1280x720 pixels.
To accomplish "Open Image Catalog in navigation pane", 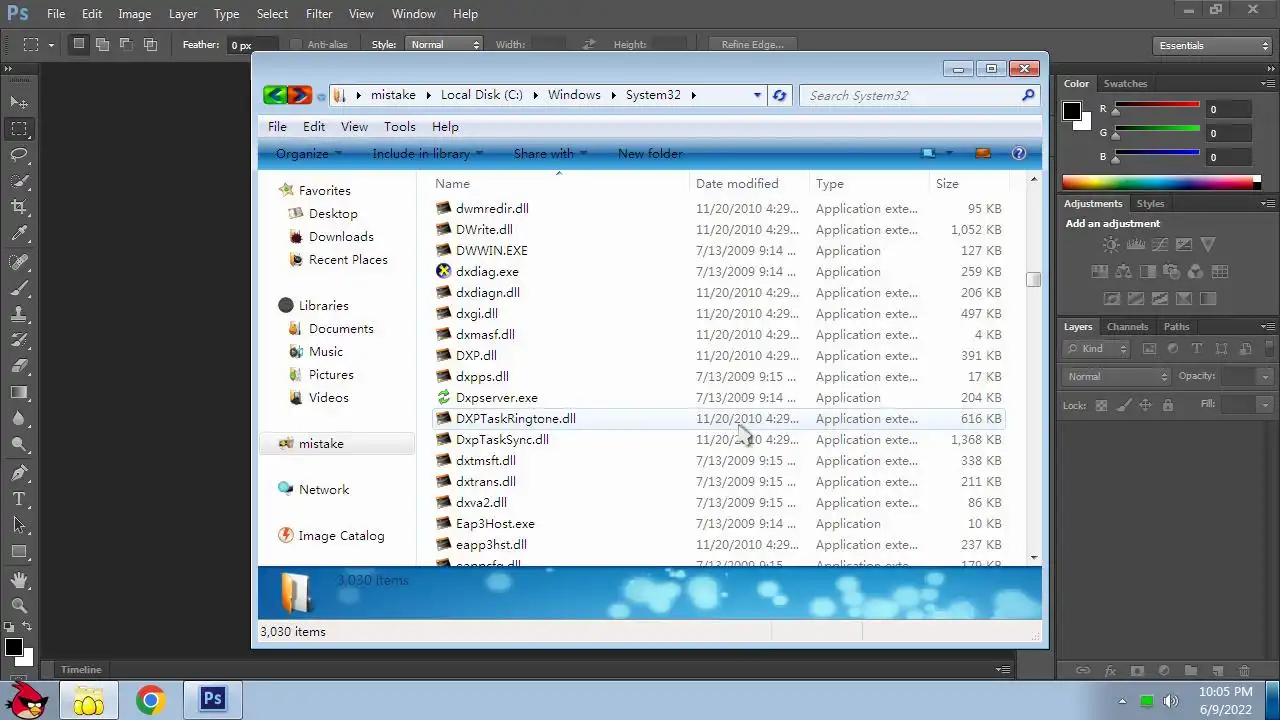I will coord(341,535).
